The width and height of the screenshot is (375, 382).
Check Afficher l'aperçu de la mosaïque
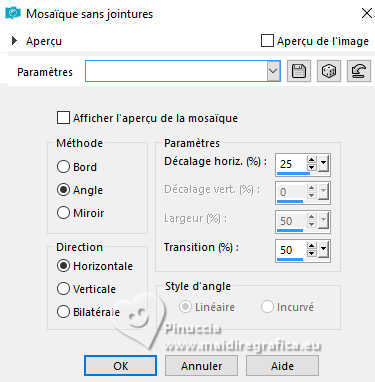pos(63,118)
